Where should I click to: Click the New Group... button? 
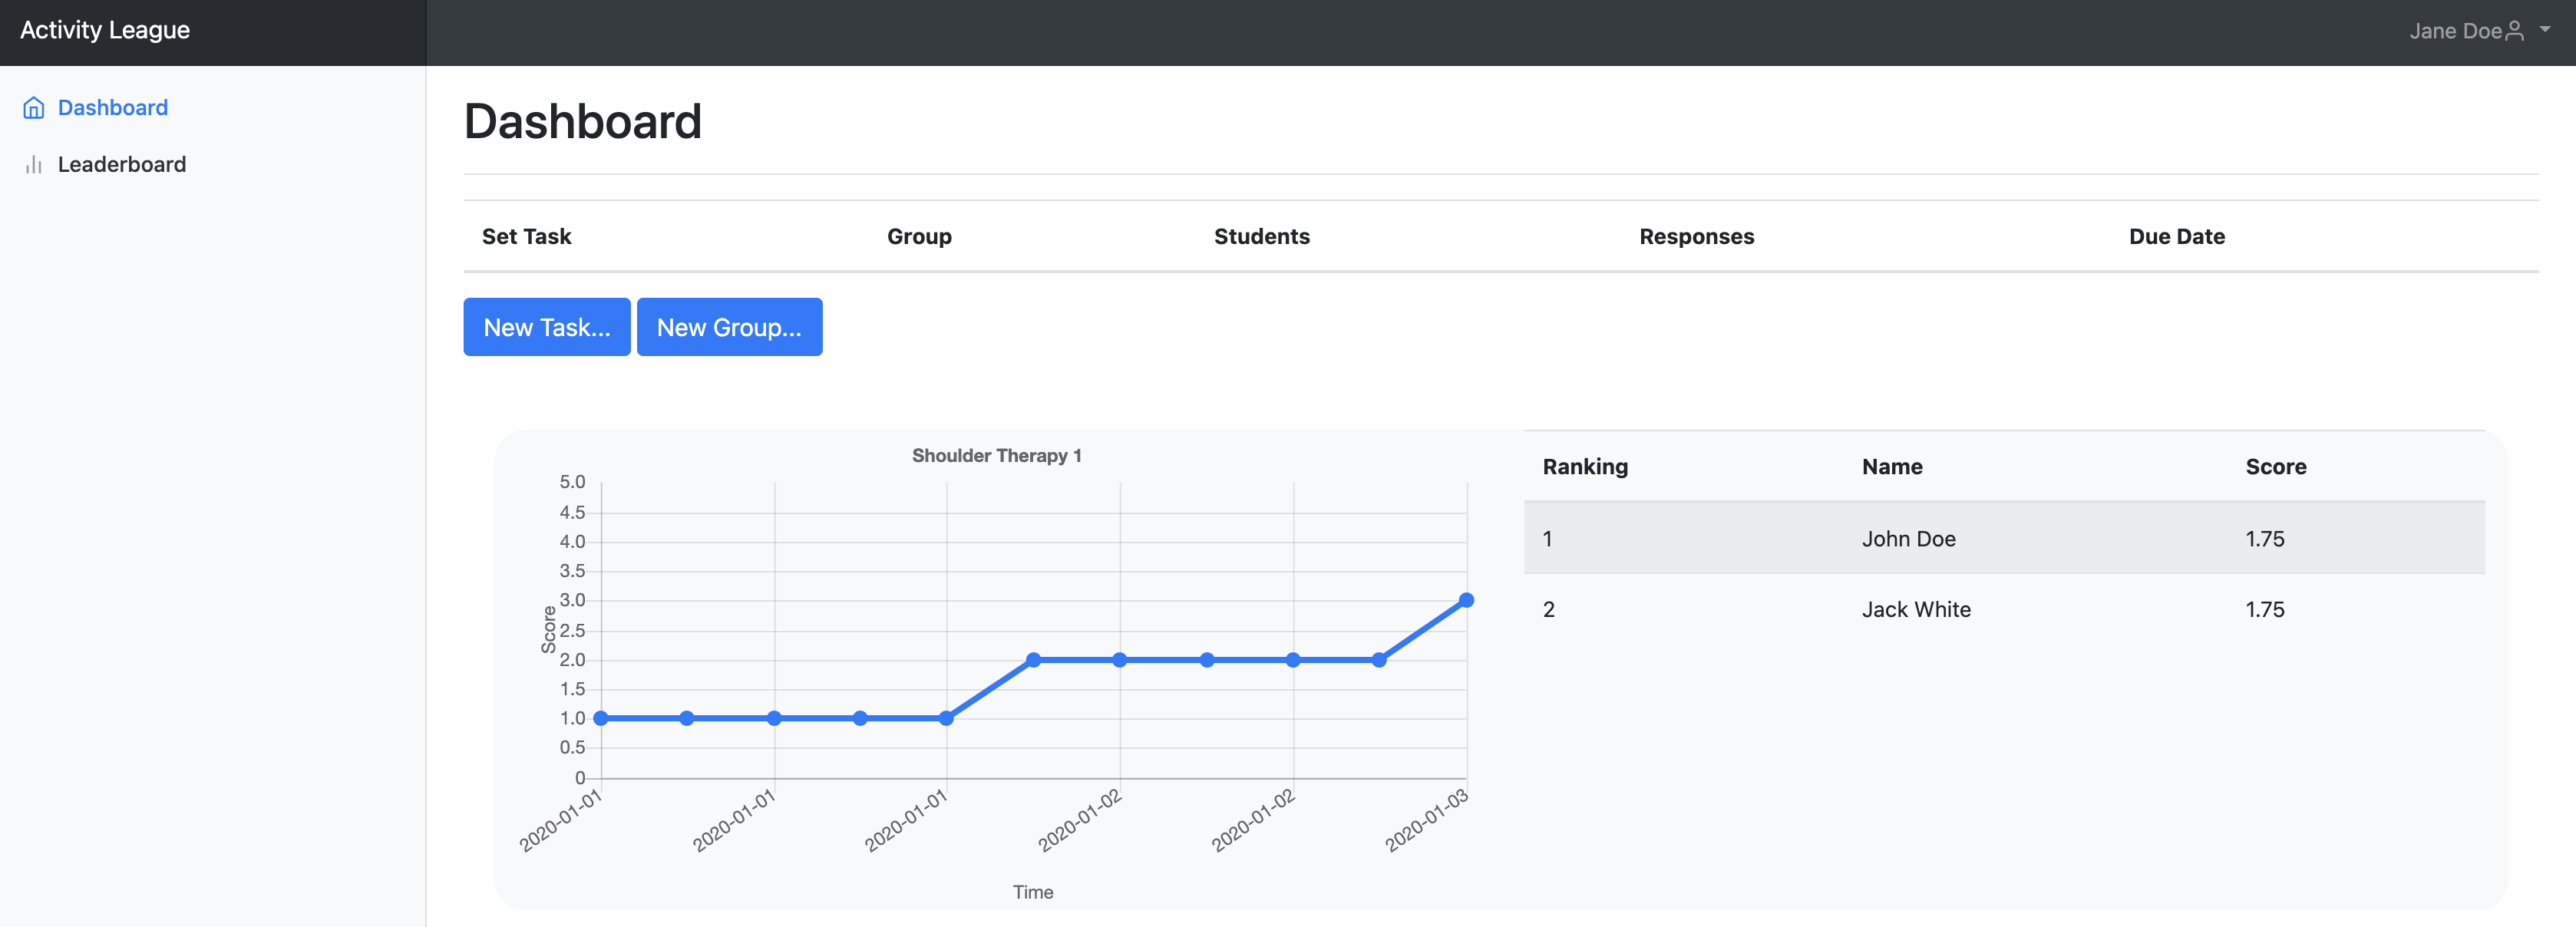tap(729, 327)
